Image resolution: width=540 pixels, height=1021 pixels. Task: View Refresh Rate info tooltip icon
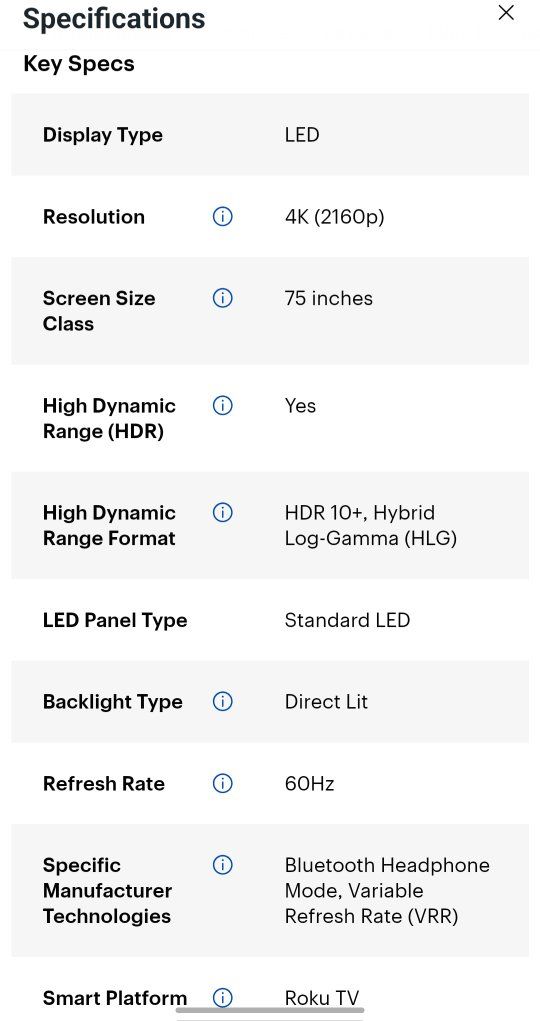tap(223, 783)
